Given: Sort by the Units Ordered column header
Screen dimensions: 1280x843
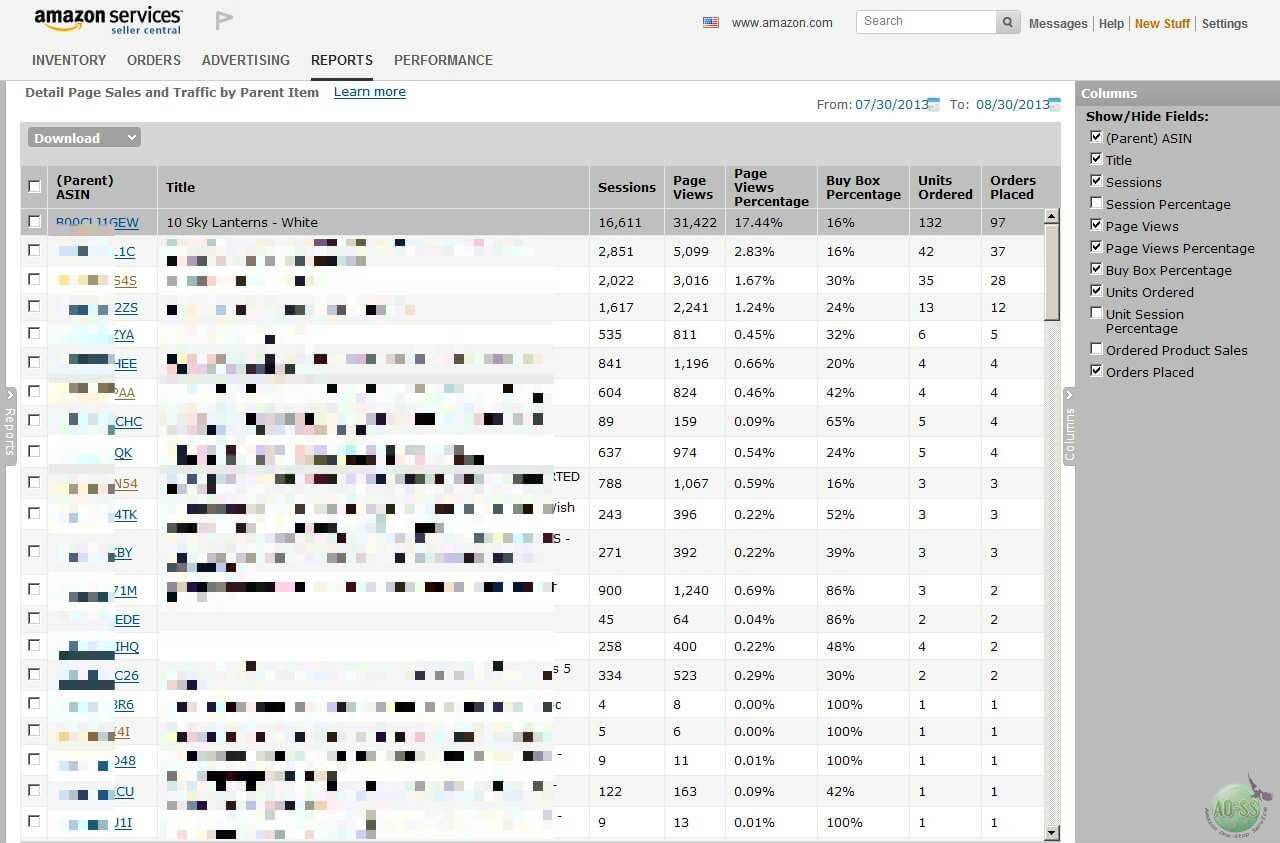Looking at the screenshot, I should click(945, 187).
